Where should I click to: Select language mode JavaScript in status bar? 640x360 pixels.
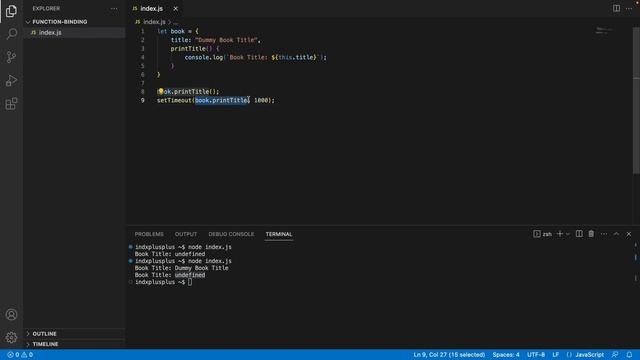589,355
